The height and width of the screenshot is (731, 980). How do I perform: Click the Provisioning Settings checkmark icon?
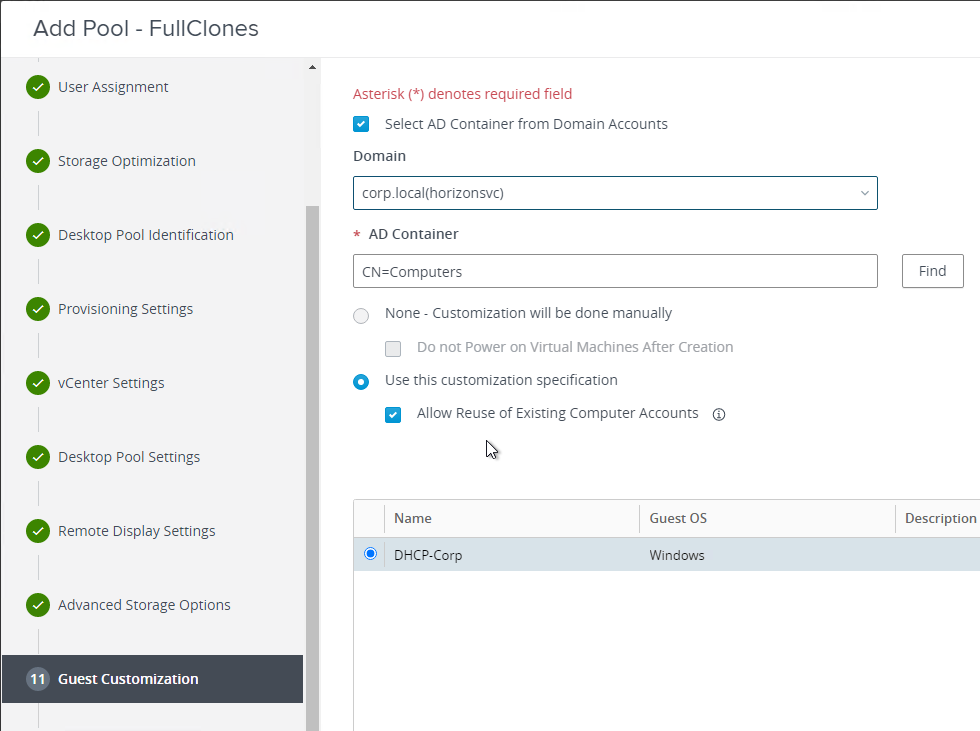[38, 309]
